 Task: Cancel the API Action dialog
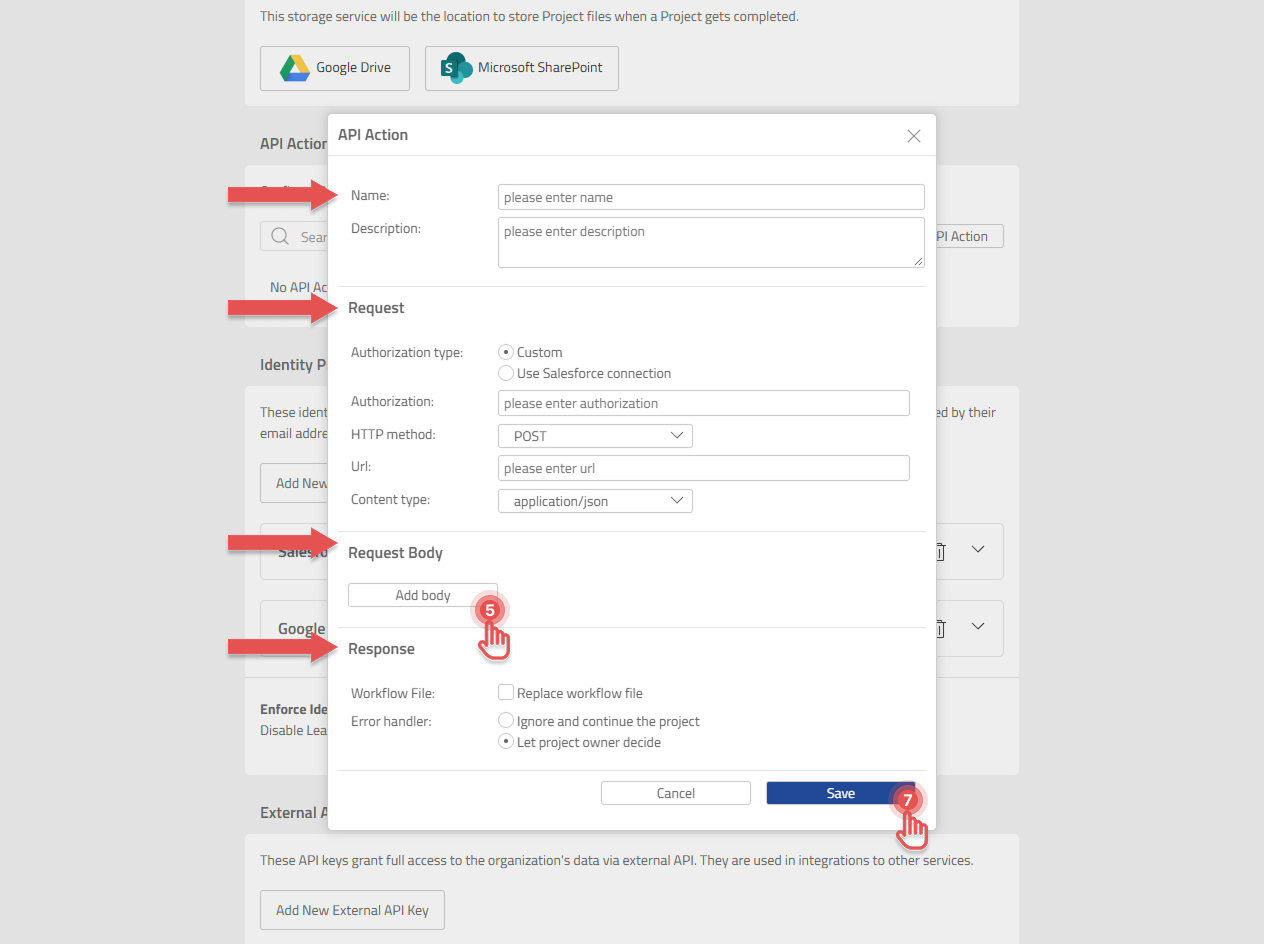coord(676,793)
